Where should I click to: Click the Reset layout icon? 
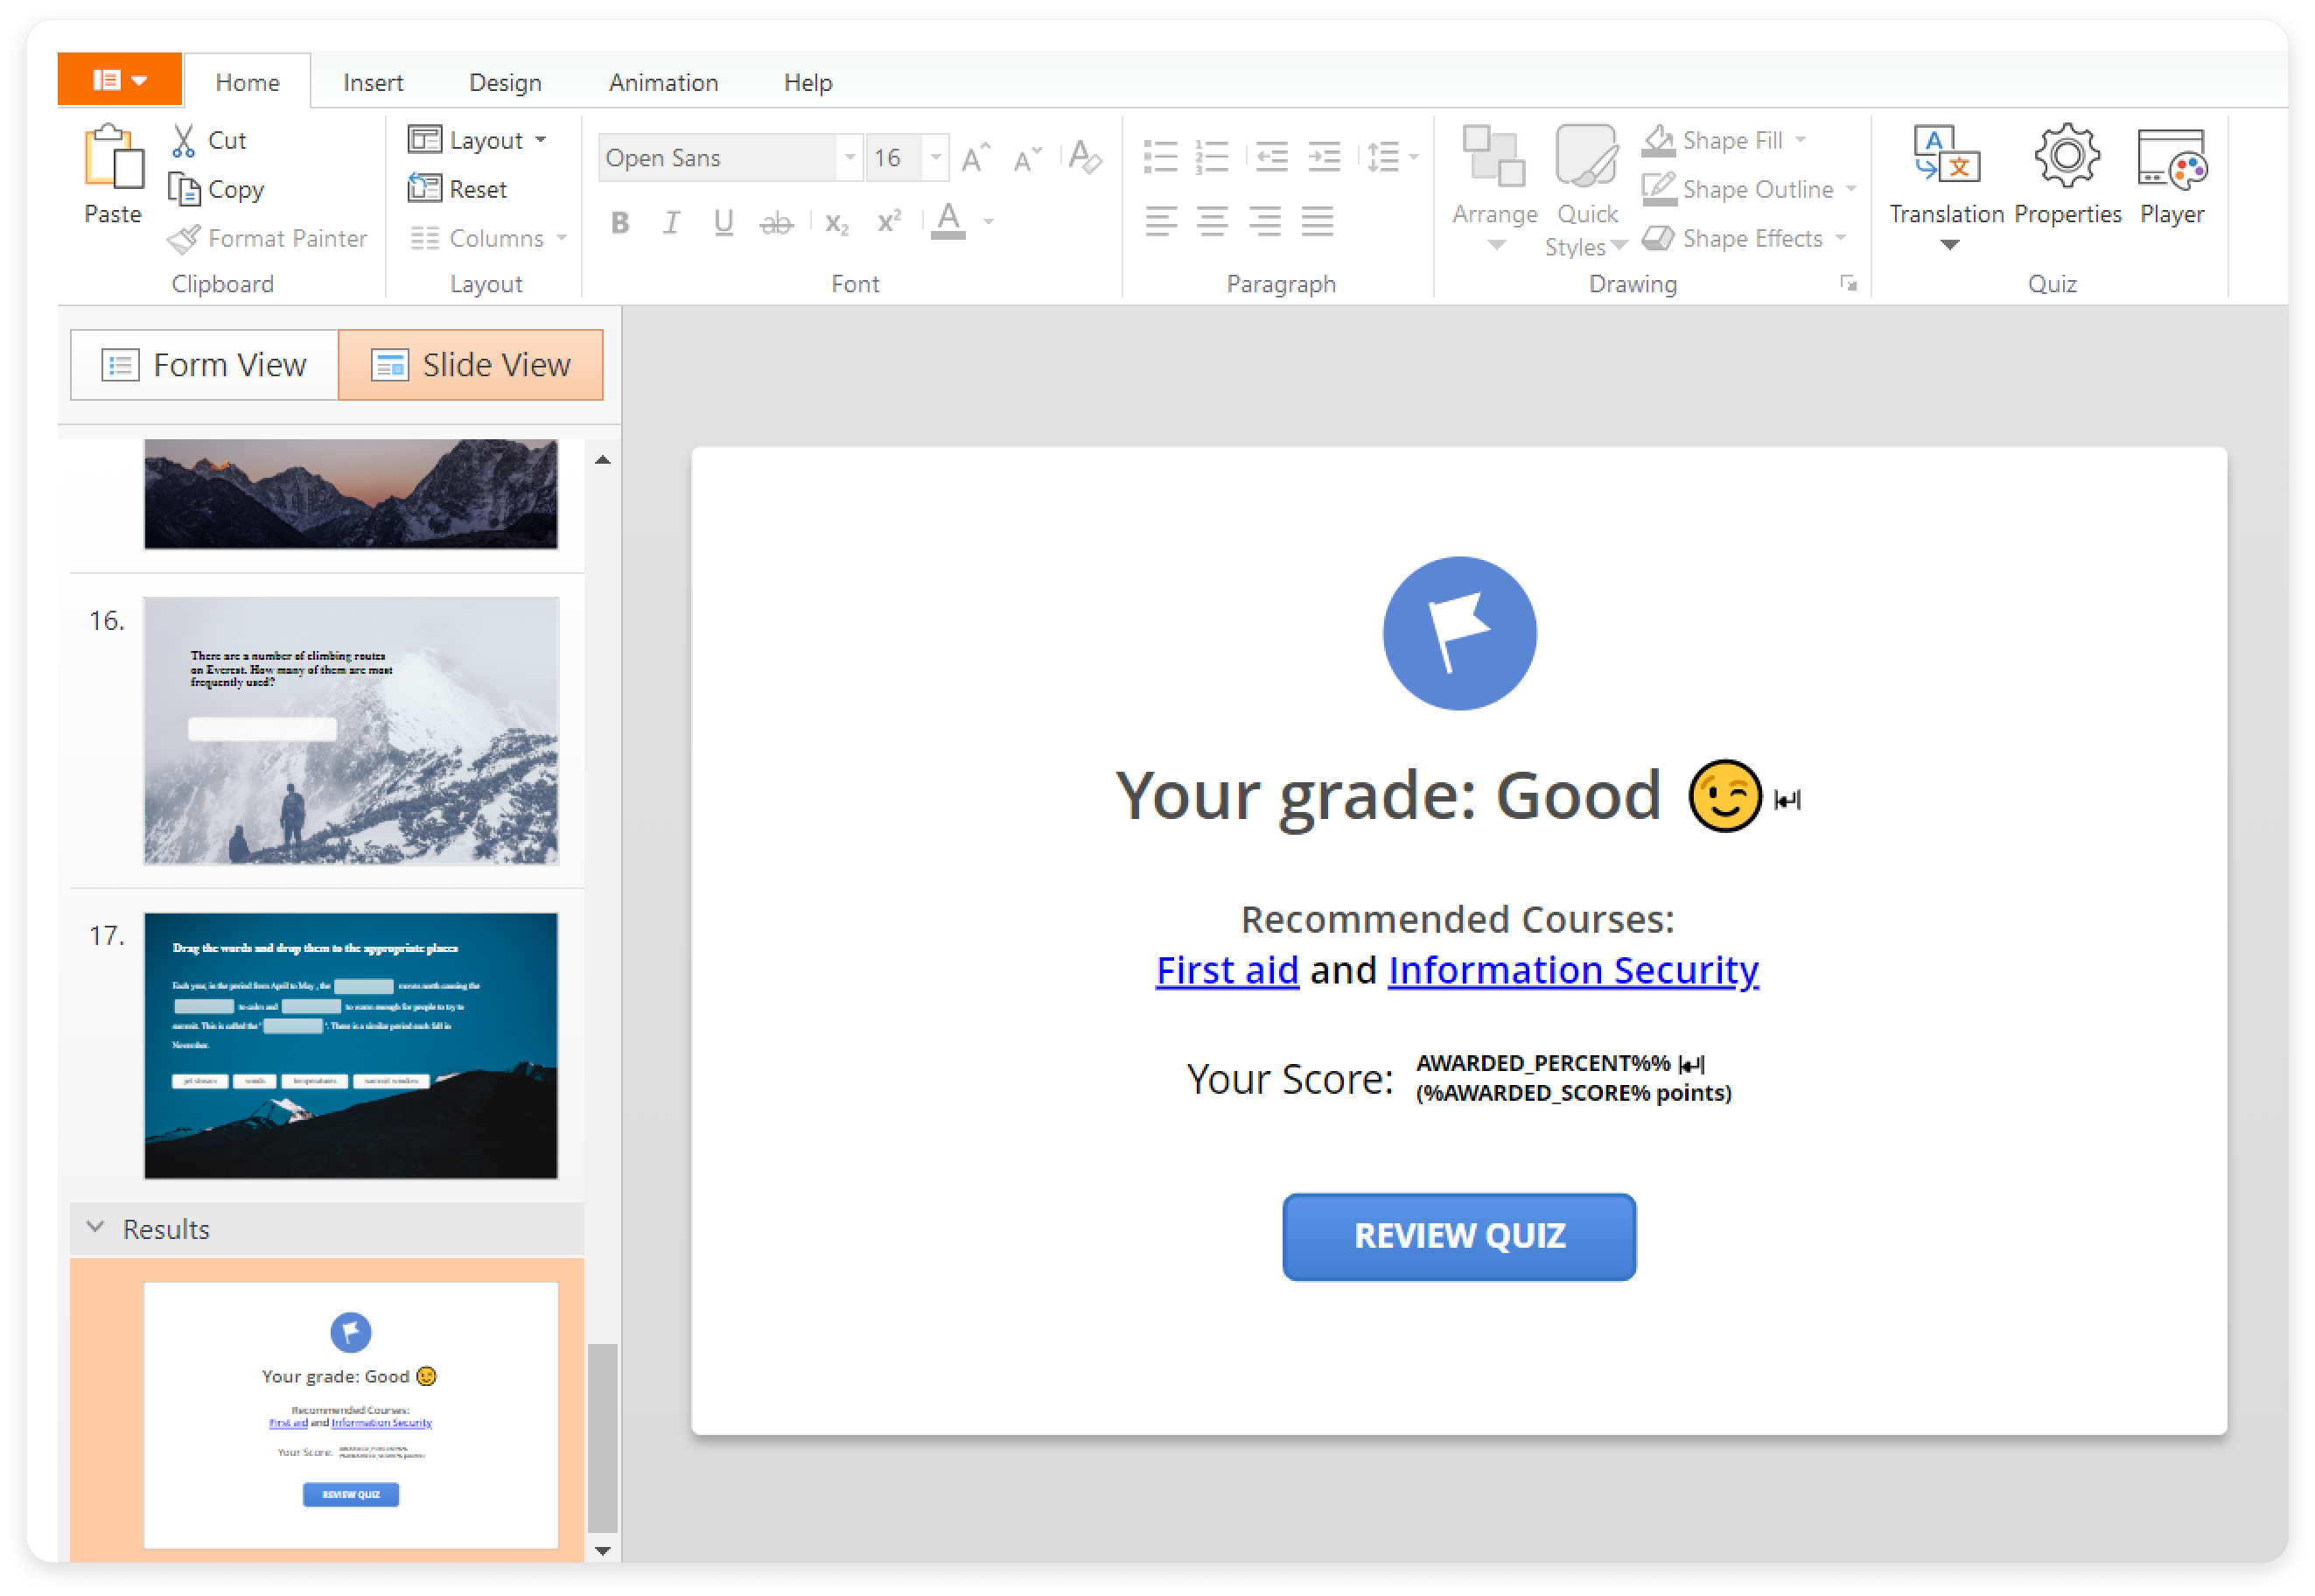pos(424,189)
